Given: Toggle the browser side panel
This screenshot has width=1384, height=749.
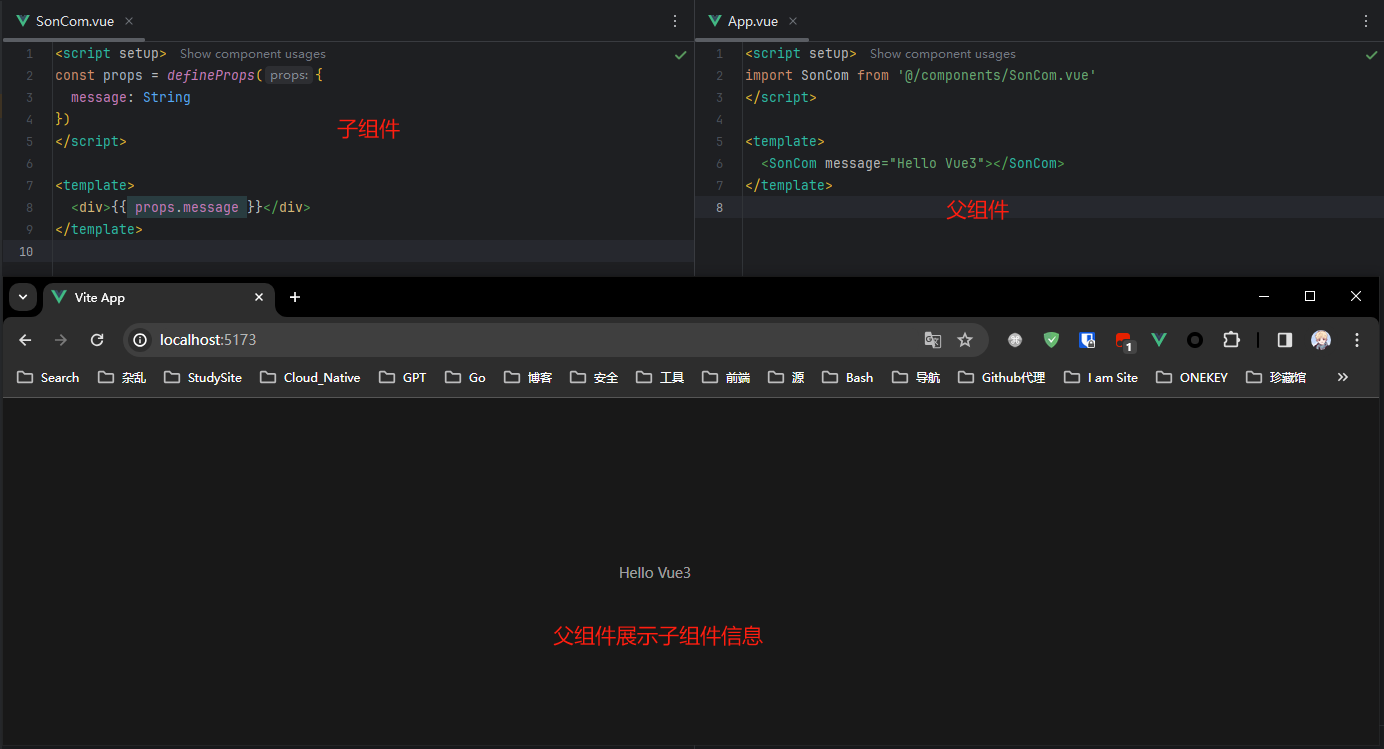Looking at the screenshot, I should tap(1285, 340).
